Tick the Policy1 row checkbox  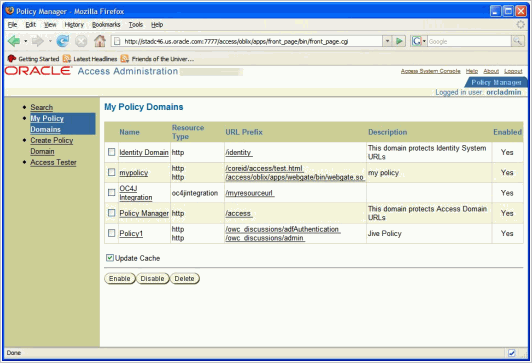click(x=111, y=233)
